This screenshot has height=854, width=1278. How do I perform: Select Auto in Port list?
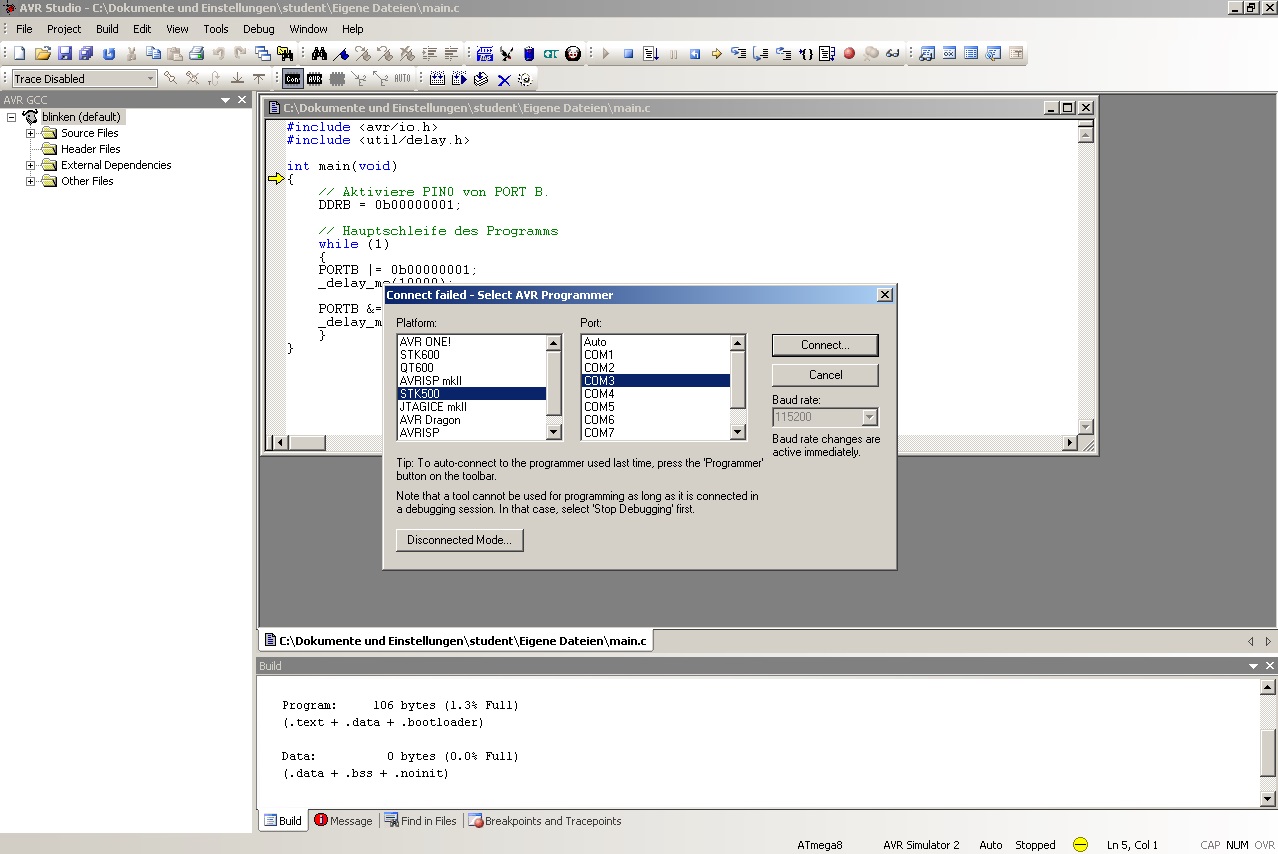pyautogui.click(x=656, y=342)
